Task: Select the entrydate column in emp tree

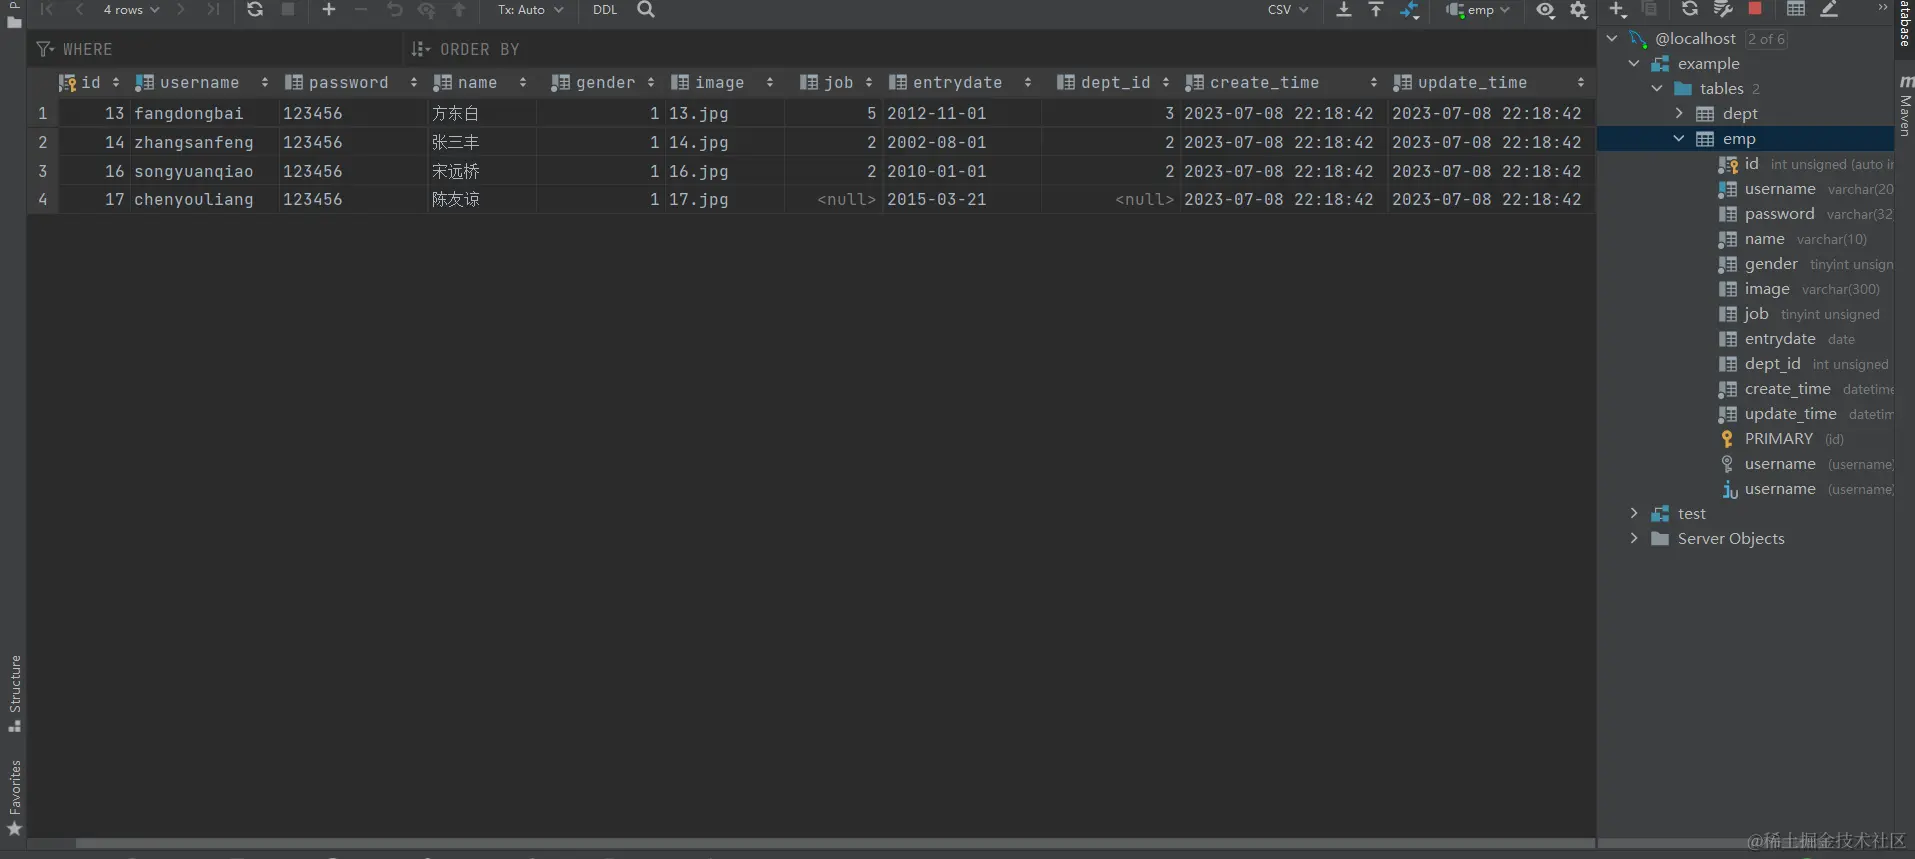Action: pyautogui.click(x=1780, y=339)
